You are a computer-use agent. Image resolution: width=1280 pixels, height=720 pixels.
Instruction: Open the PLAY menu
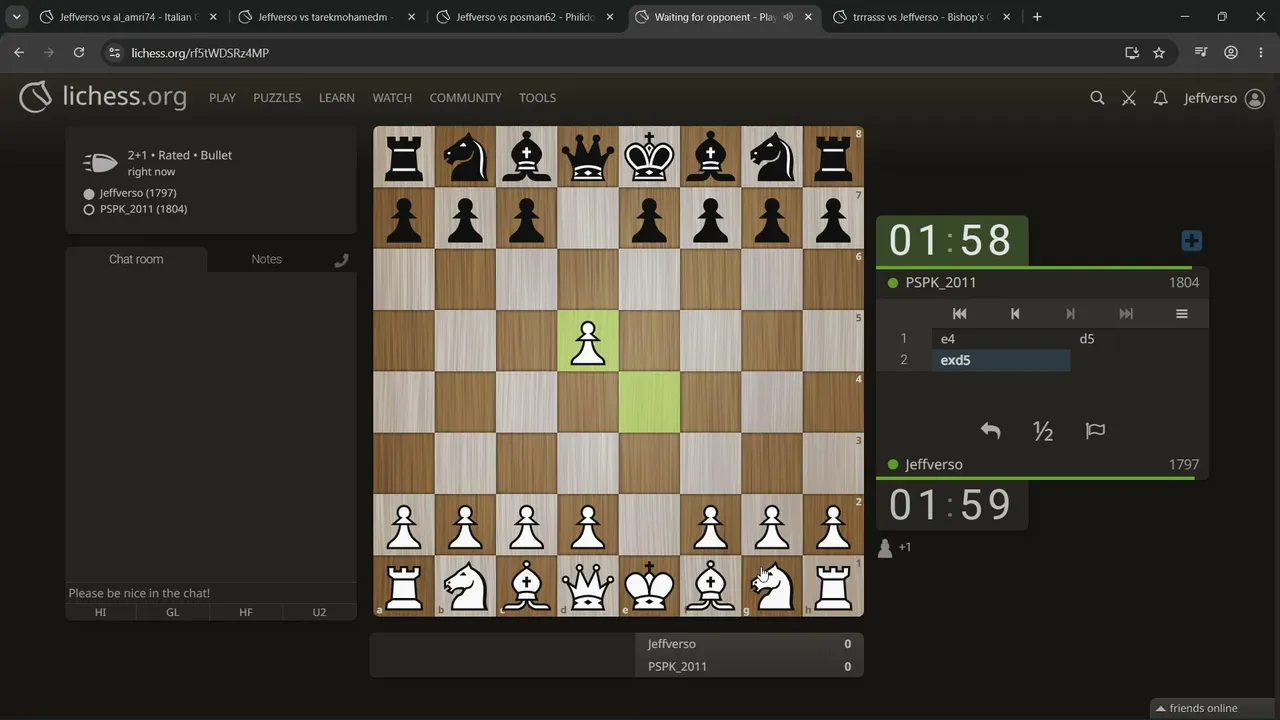[x=222, y=98]
